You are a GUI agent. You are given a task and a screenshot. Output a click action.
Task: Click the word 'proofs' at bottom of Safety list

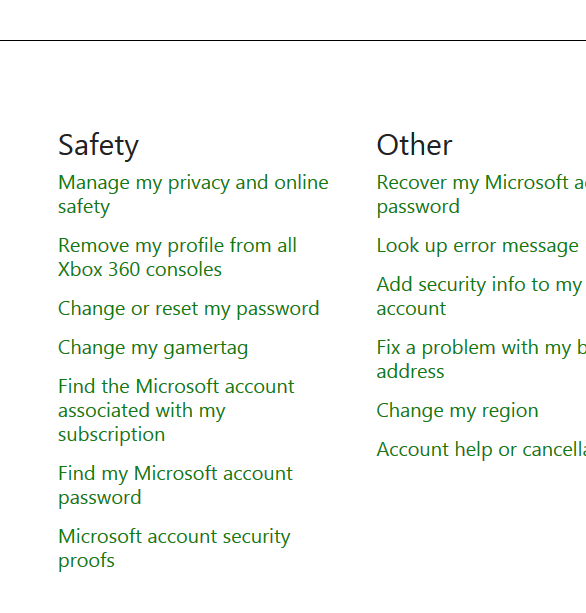pos(86,561)
